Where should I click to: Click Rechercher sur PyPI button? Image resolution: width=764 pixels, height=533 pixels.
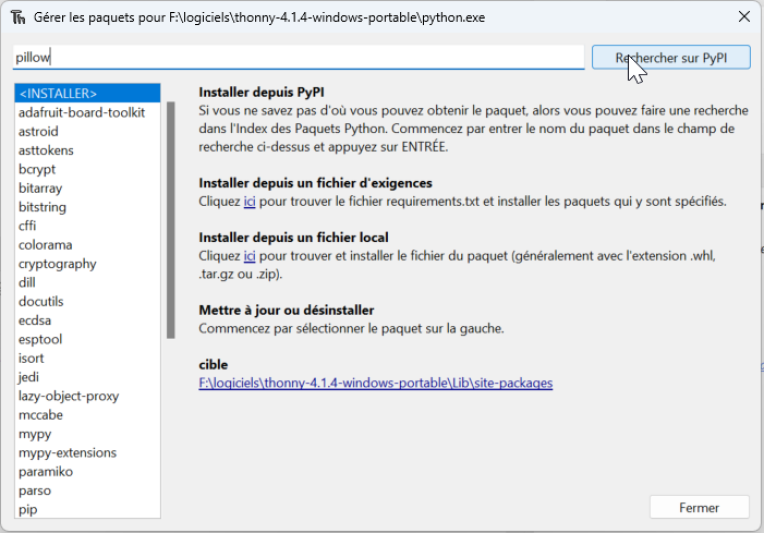671,57
